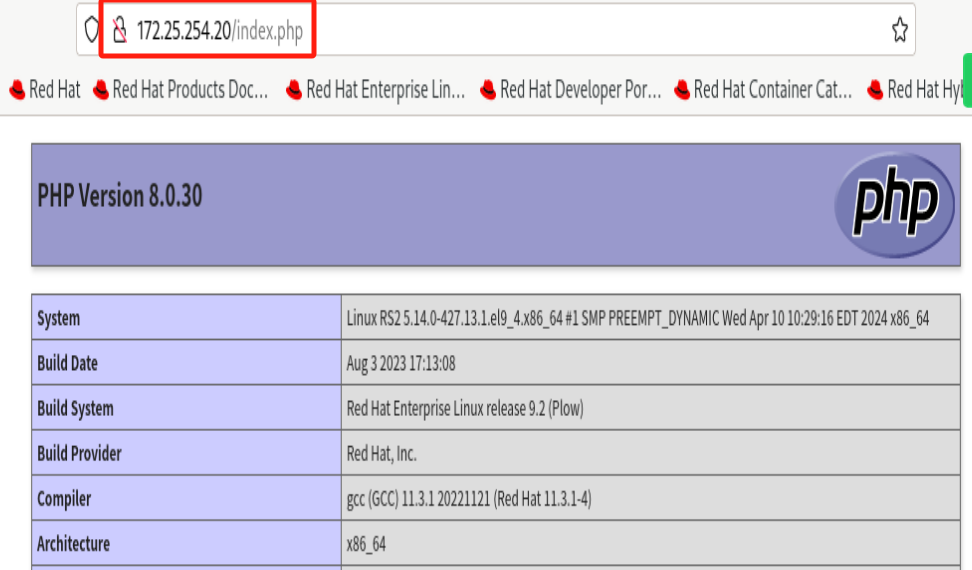Select the Build System row label
This screenshot has height=570, width=972.
tap(76, 408)
